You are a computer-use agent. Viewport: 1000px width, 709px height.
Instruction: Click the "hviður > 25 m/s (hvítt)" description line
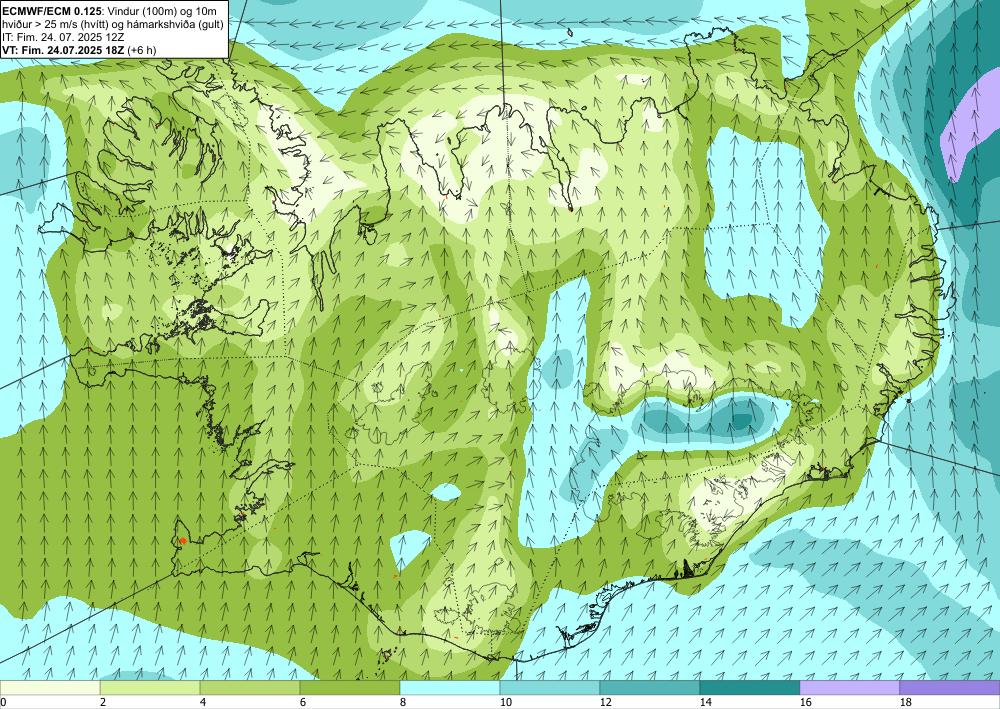[54, 24]
